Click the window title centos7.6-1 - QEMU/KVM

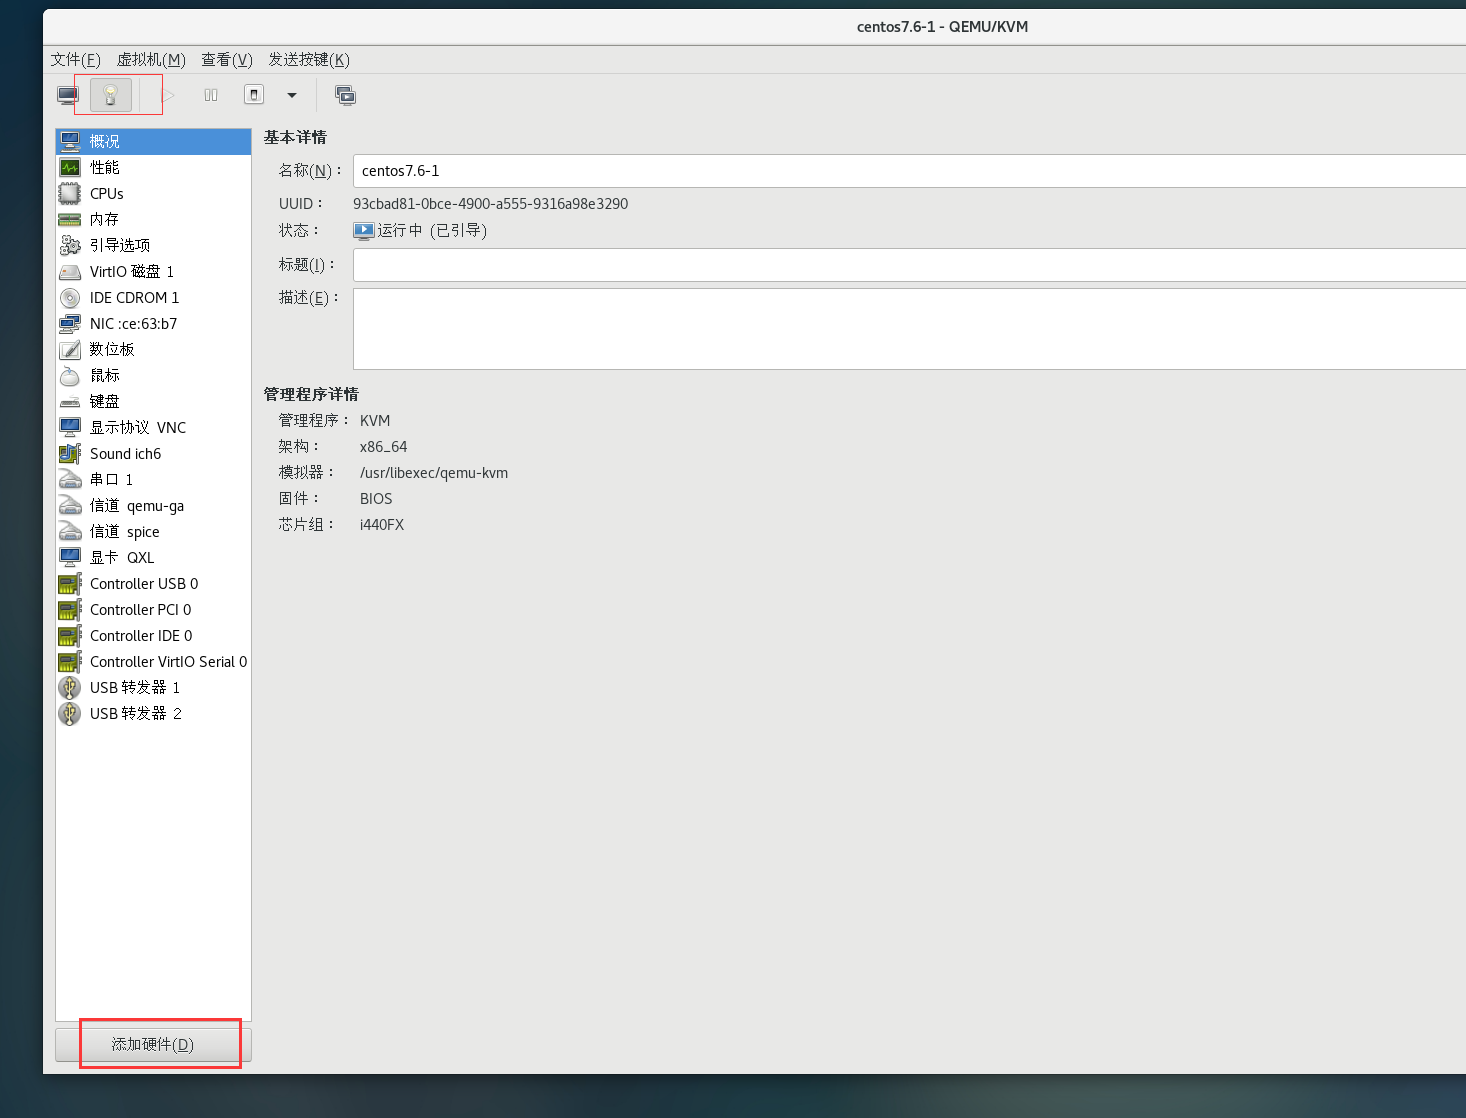click(x=942, y=27)
